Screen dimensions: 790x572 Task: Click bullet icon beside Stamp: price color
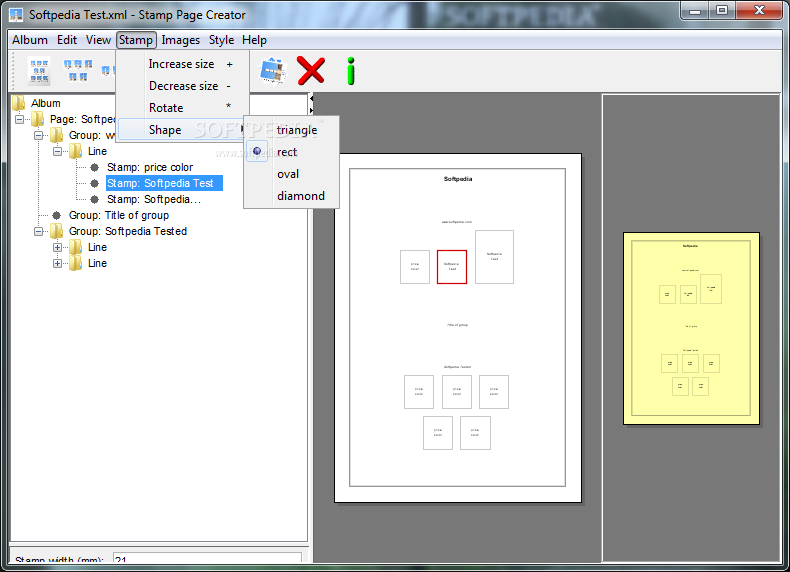[94, 167]
